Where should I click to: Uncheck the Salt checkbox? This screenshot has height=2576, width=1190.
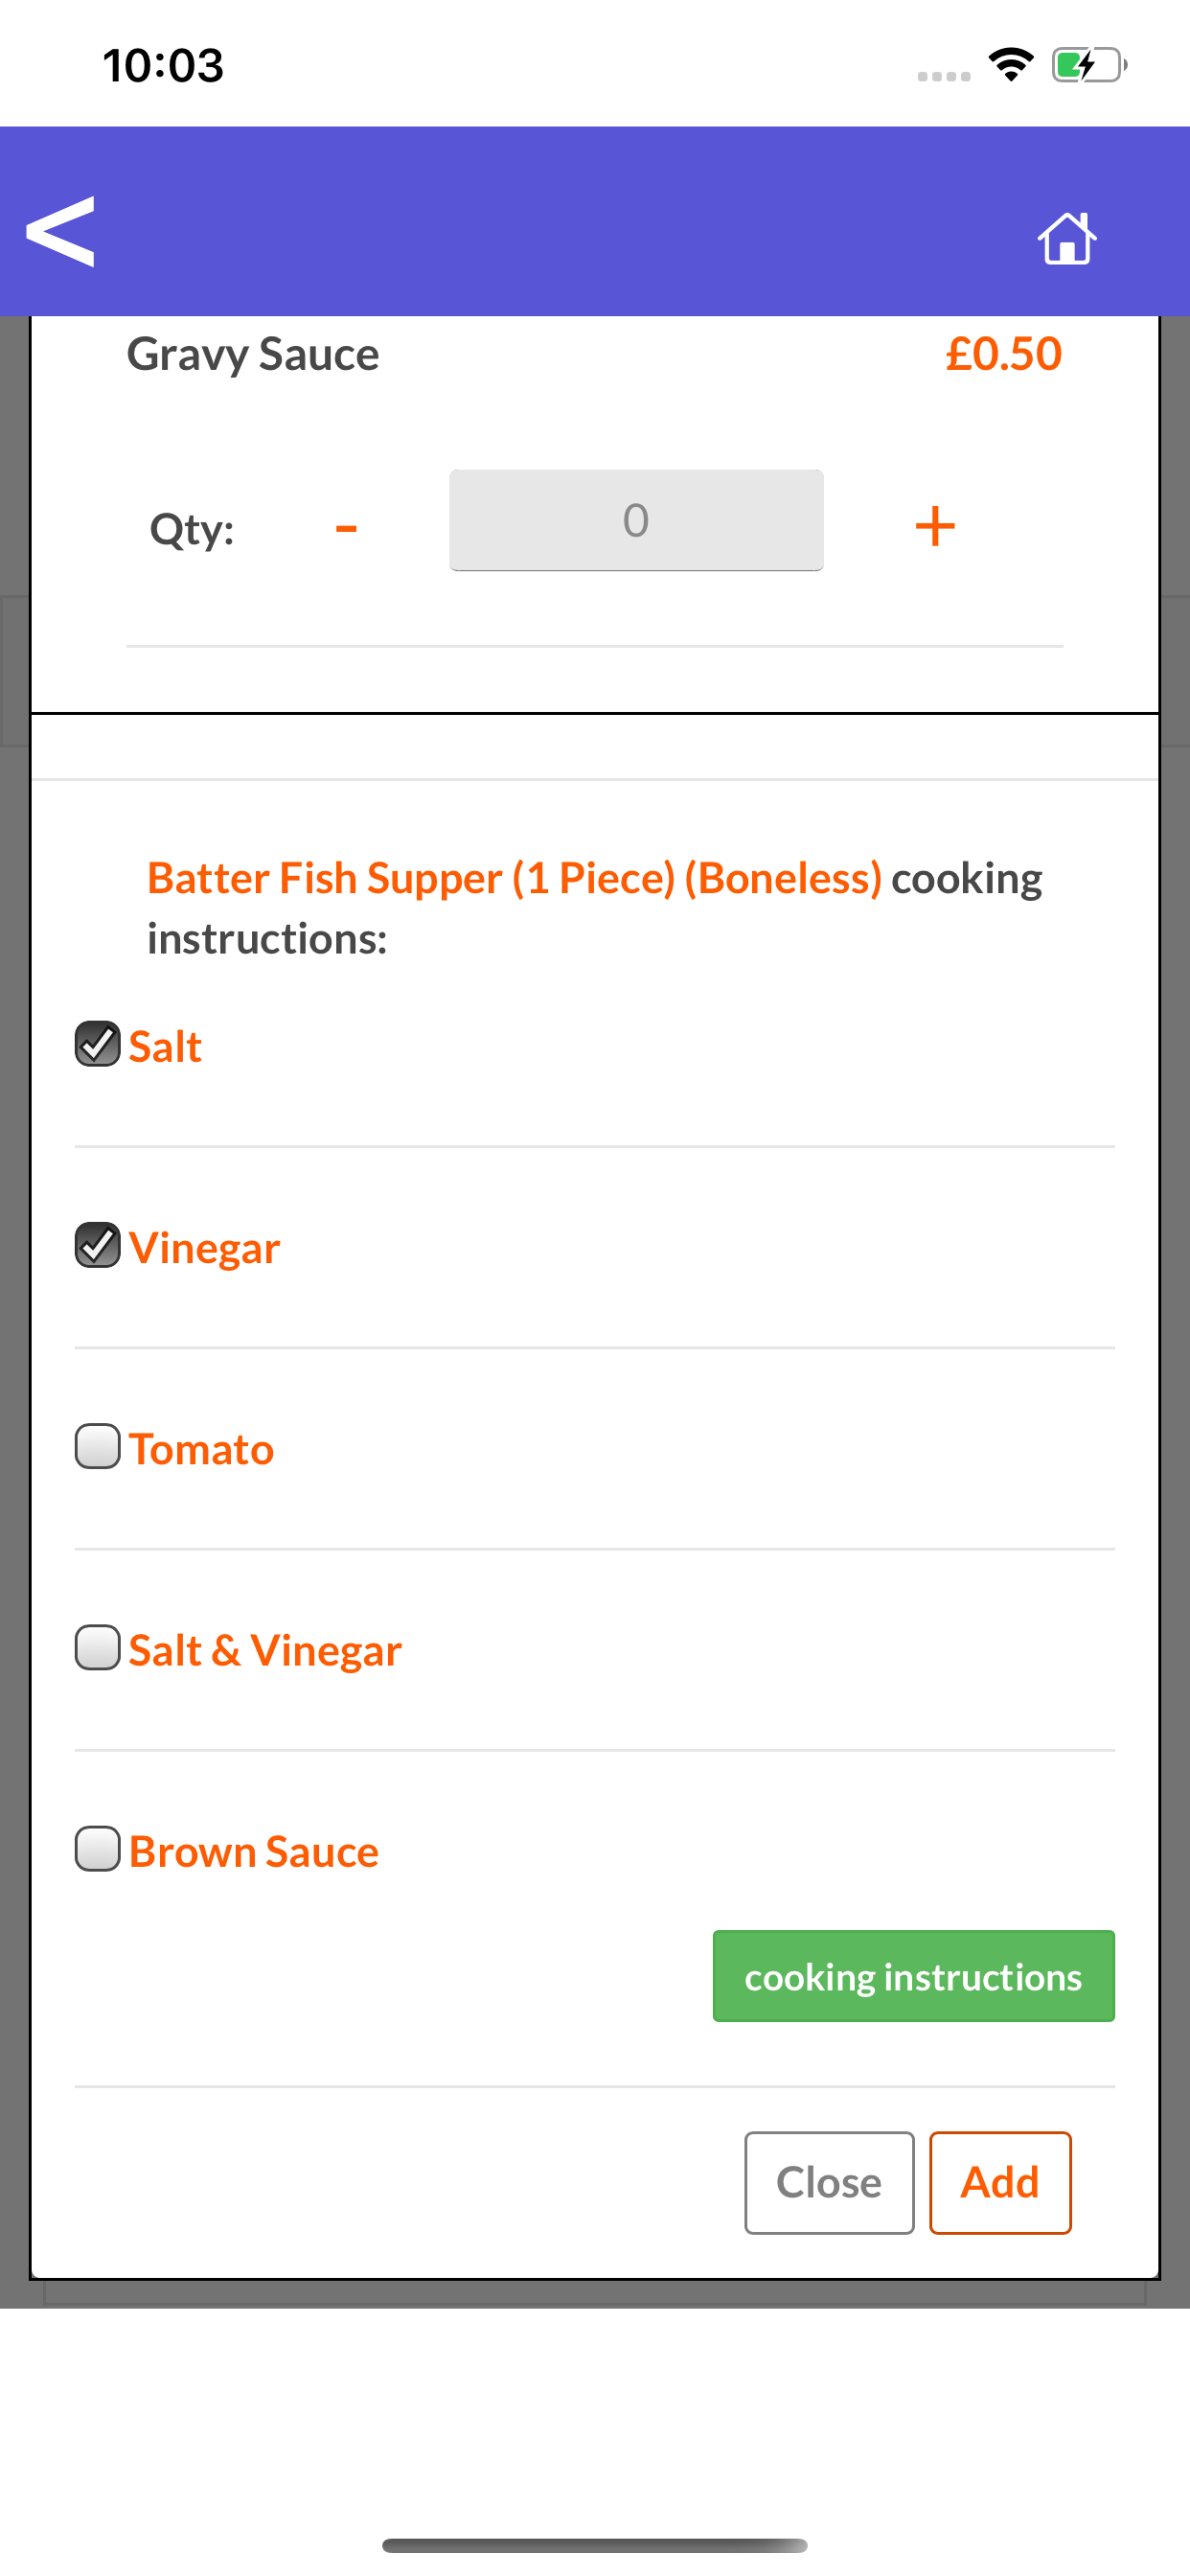click(x=98, y=1044)
